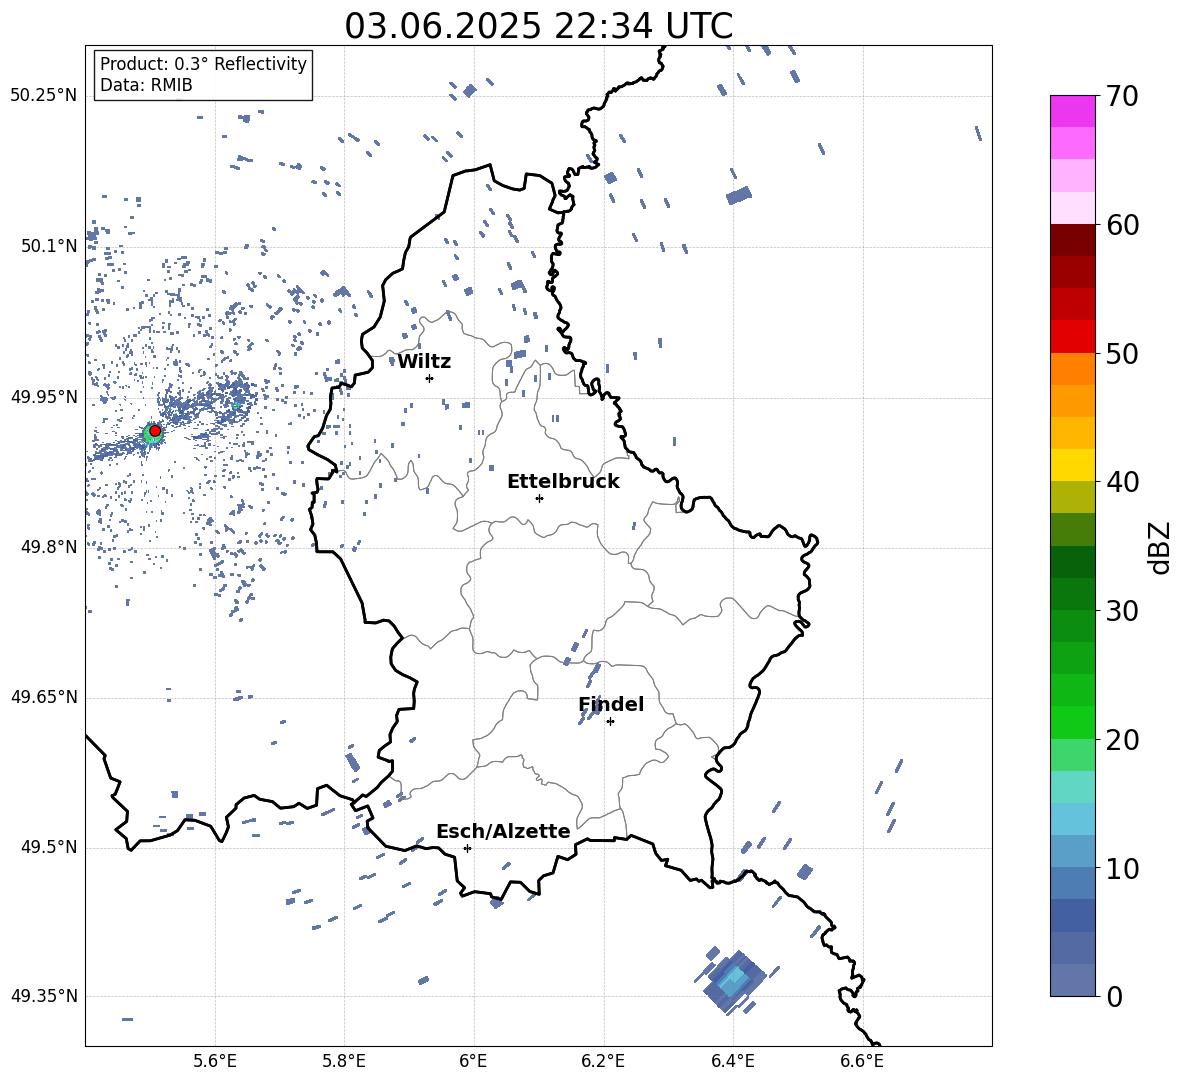Click the 0 tick on the colorbar

tap(1114, 996)
